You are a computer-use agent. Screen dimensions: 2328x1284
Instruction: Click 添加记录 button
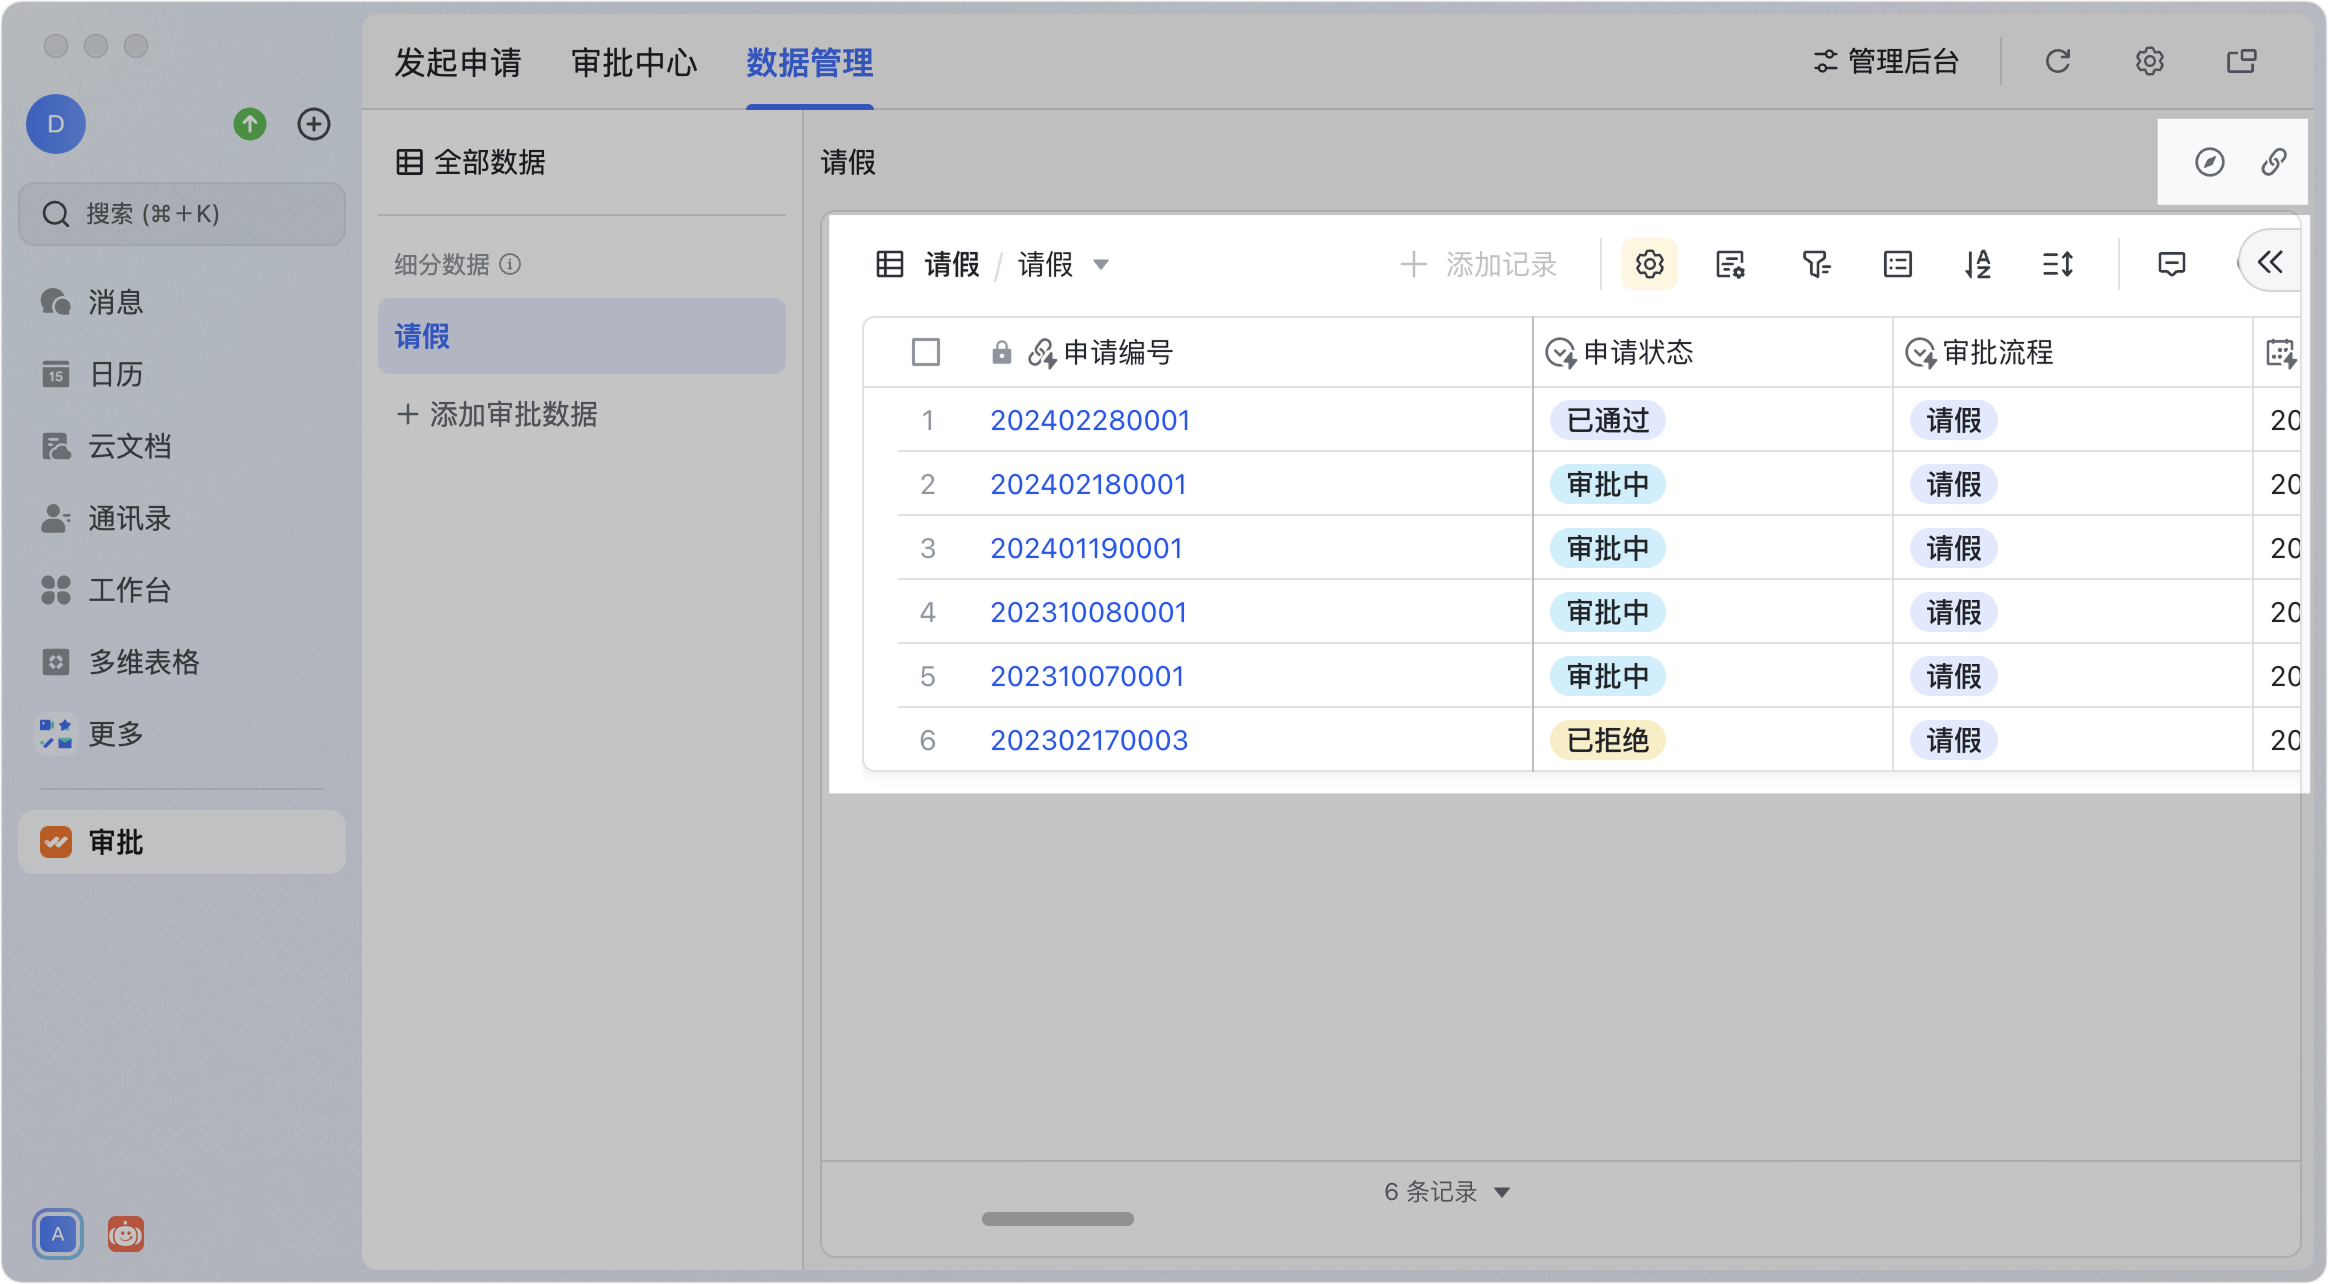click(x=1478, y=264)
